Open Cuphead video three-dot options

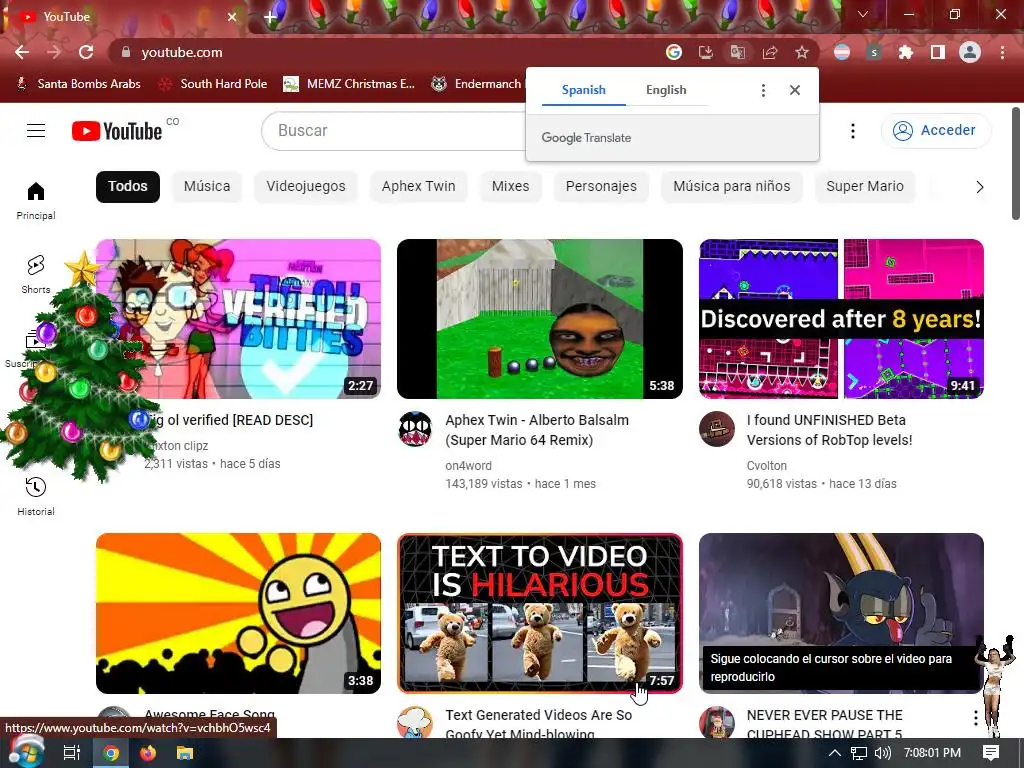(x=975, y=718)
